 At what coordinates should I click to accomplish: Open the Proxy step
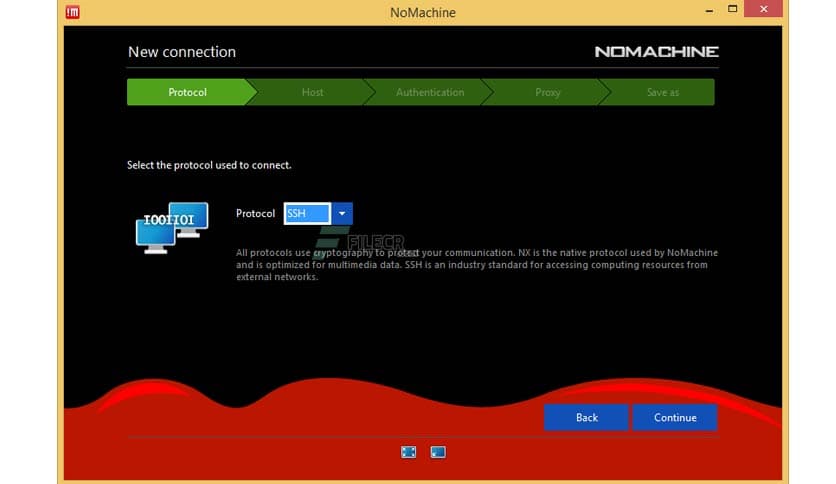[548, 92]
